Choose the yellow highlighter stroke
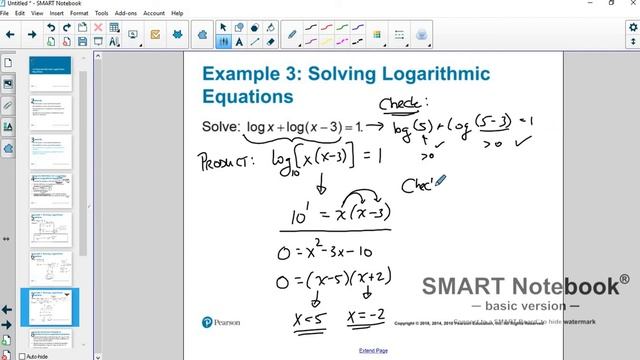 pyautogui.click(x=327, y=41)
